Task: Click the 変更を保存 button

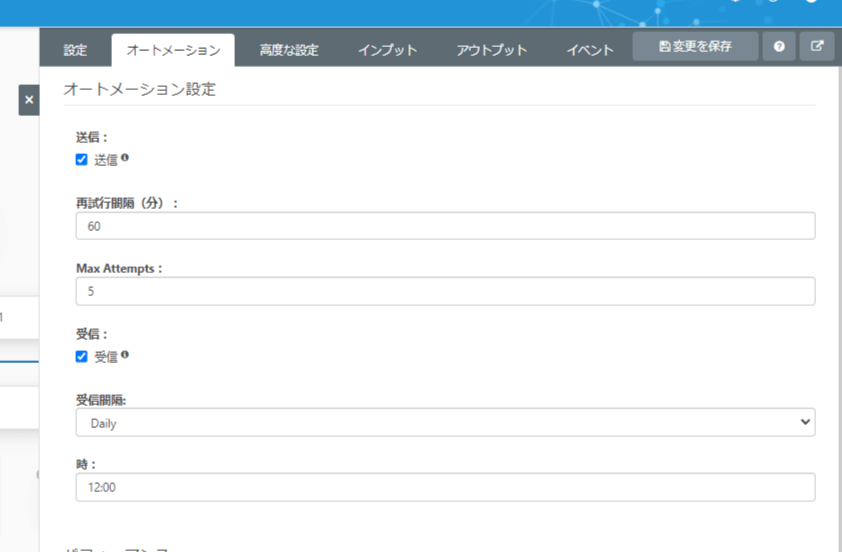Action: tap(695, 47)
